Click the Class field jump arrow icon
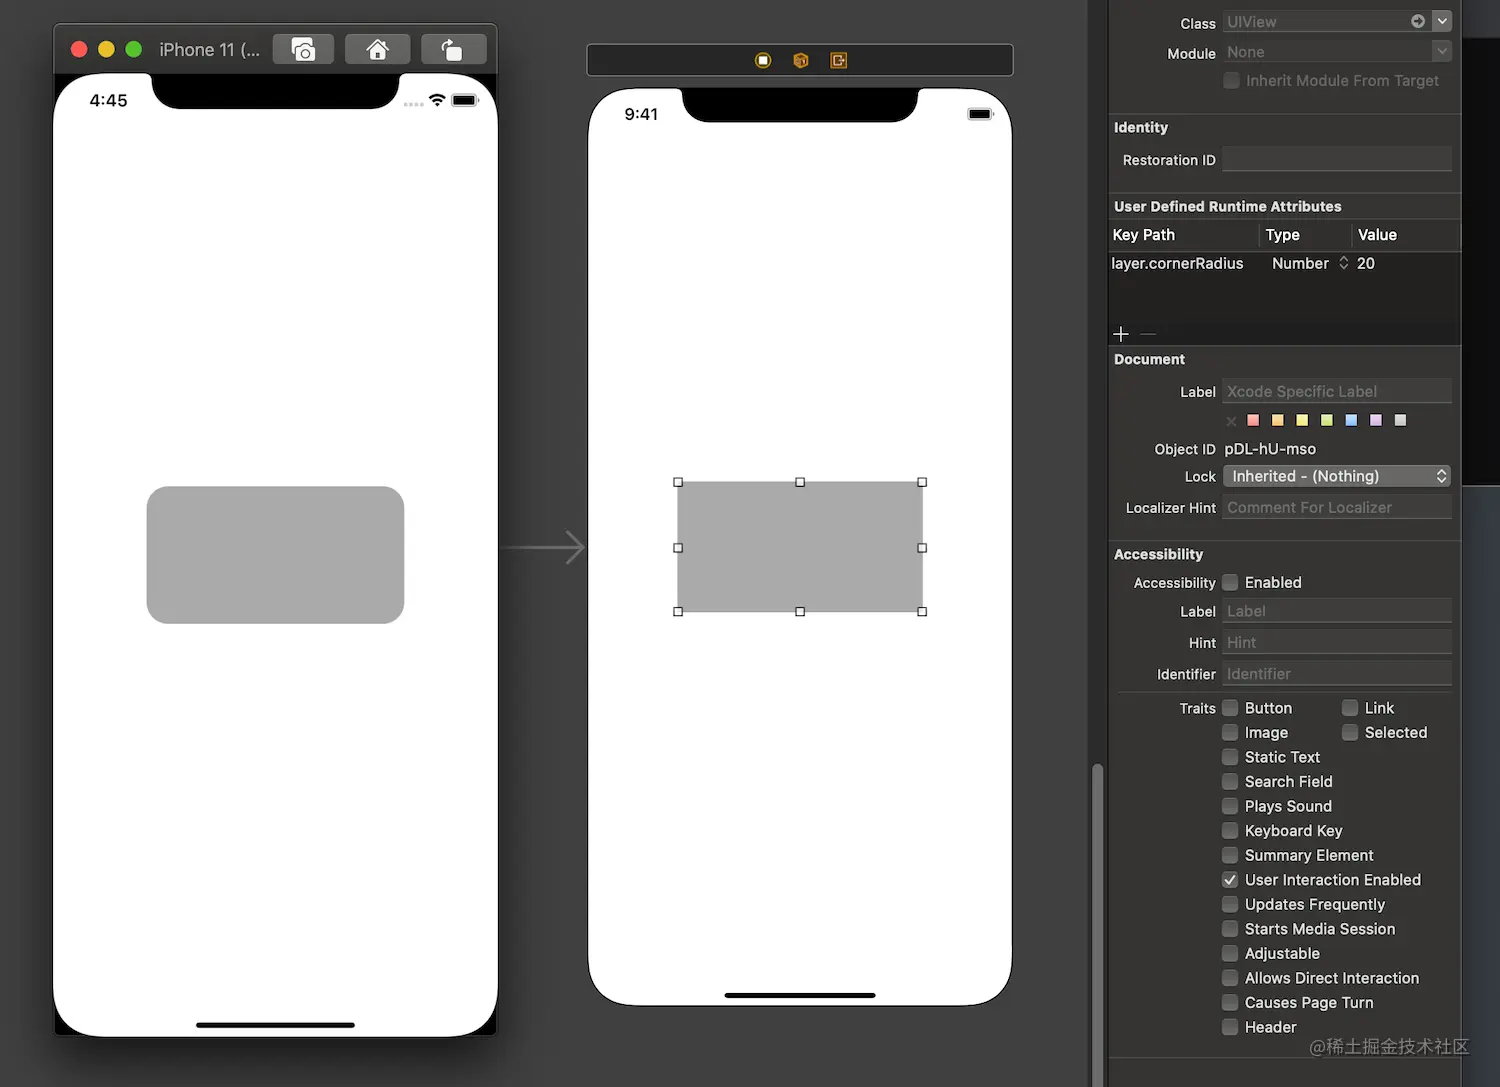The image size is (1500, 1087). tap(1418, 21)
